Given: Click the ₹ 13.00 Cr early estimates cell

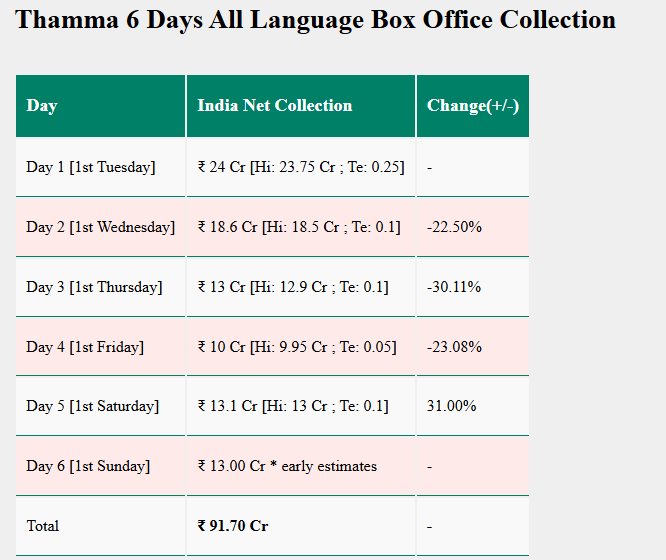Looking at the screenshot, I should tap(287, 466).
